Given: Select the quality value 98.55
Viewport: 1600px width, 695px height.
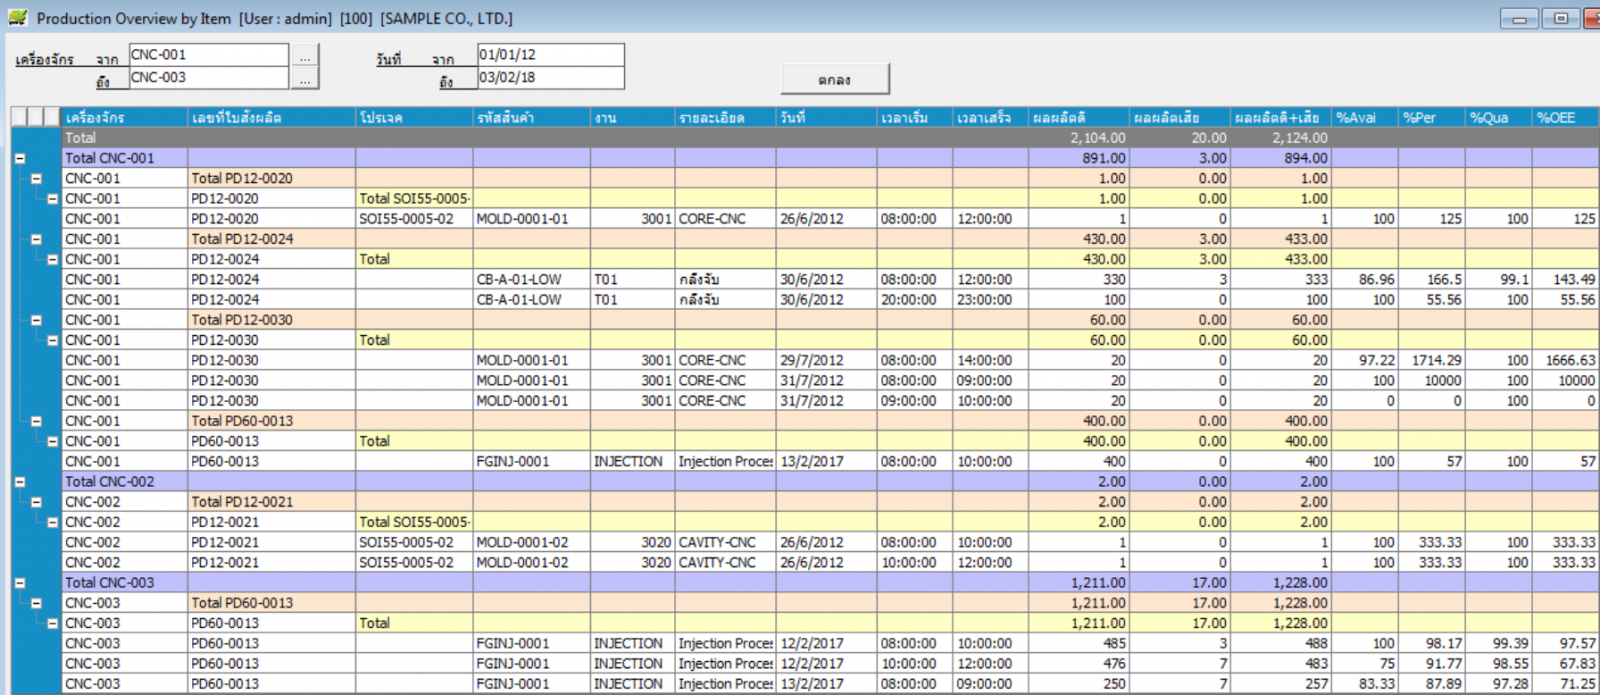Looking at the screenshot, I should point(1498,664).
